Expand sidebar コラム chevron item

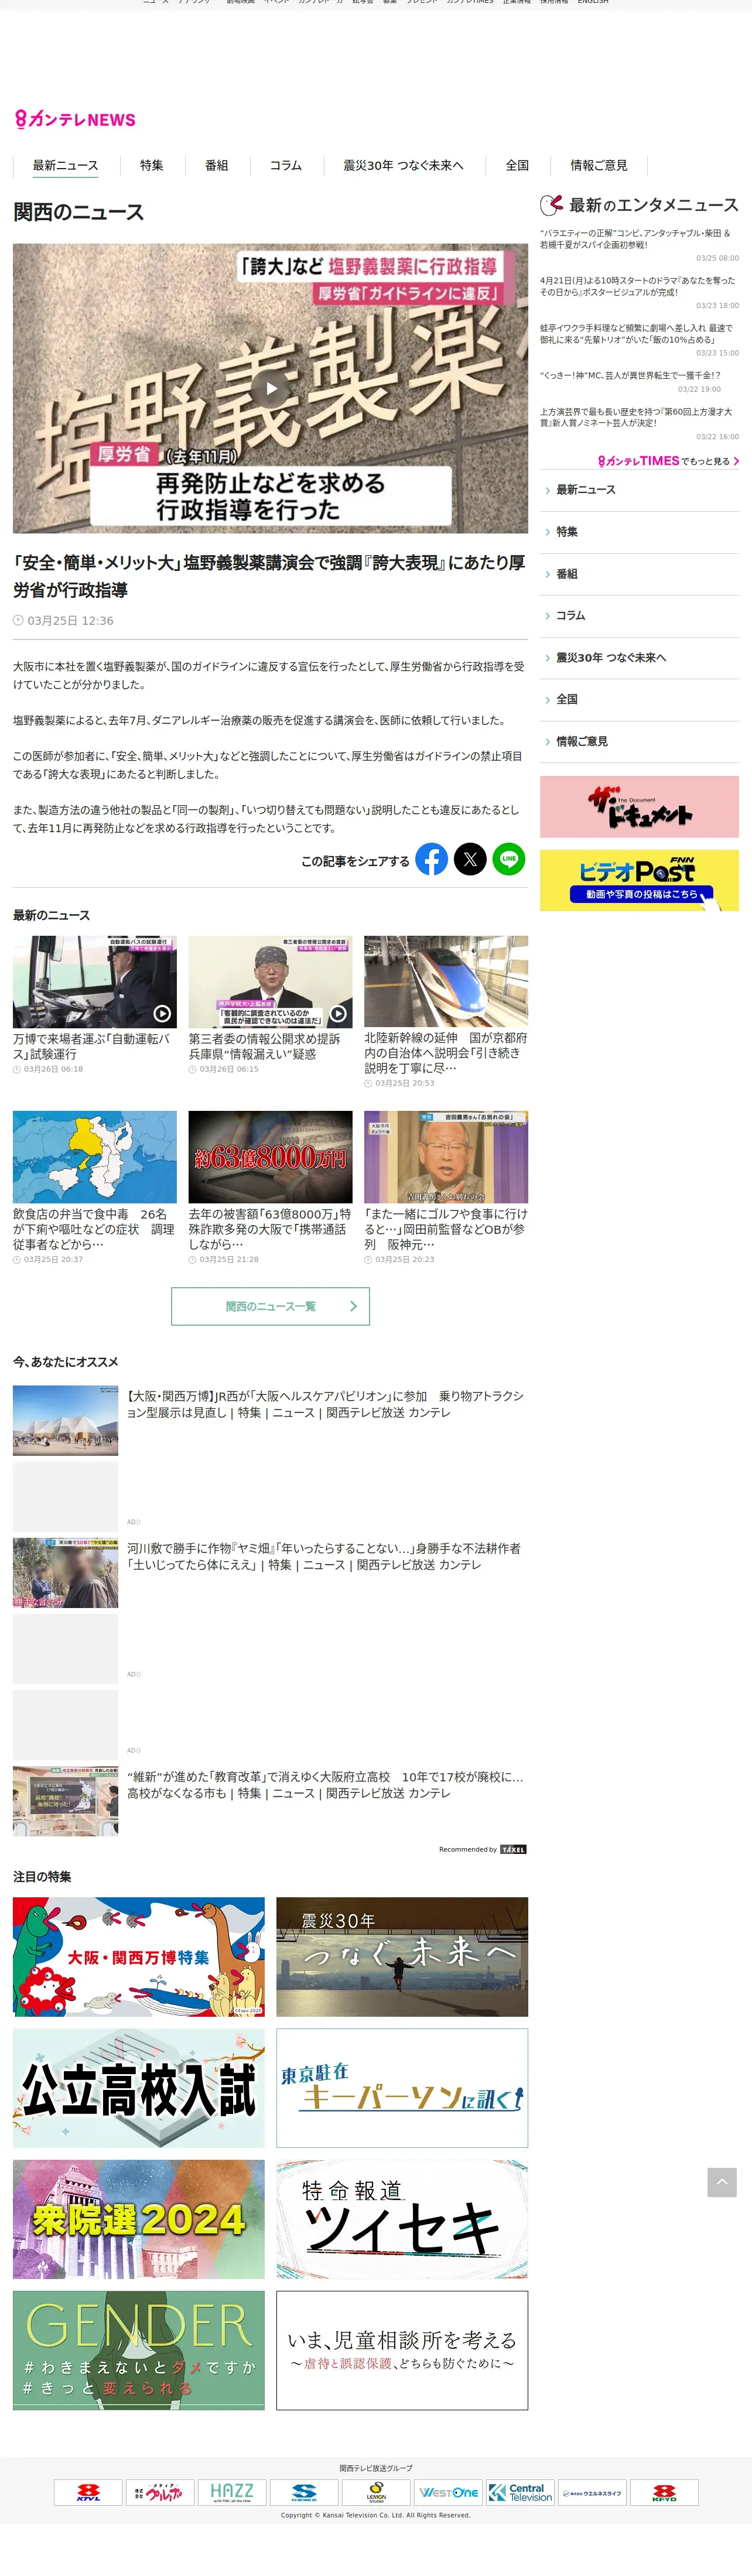coord(639,616)
